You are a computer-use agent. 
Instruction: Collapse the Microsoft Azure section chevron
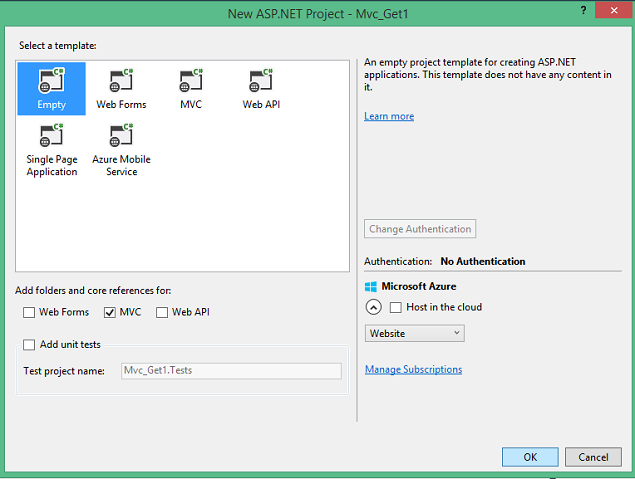pyautogui.click(x=373, y=307)
